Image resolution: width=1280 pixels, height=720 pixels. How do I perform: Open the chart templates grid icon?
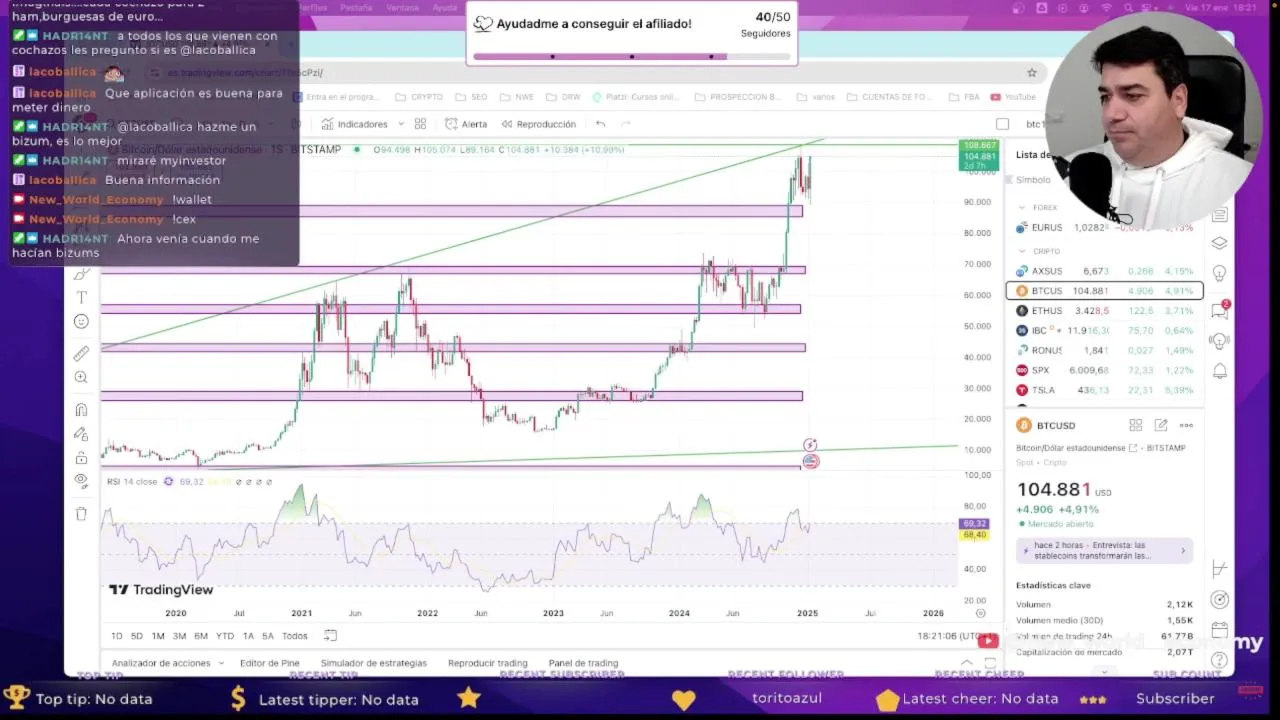click(420, 124)
